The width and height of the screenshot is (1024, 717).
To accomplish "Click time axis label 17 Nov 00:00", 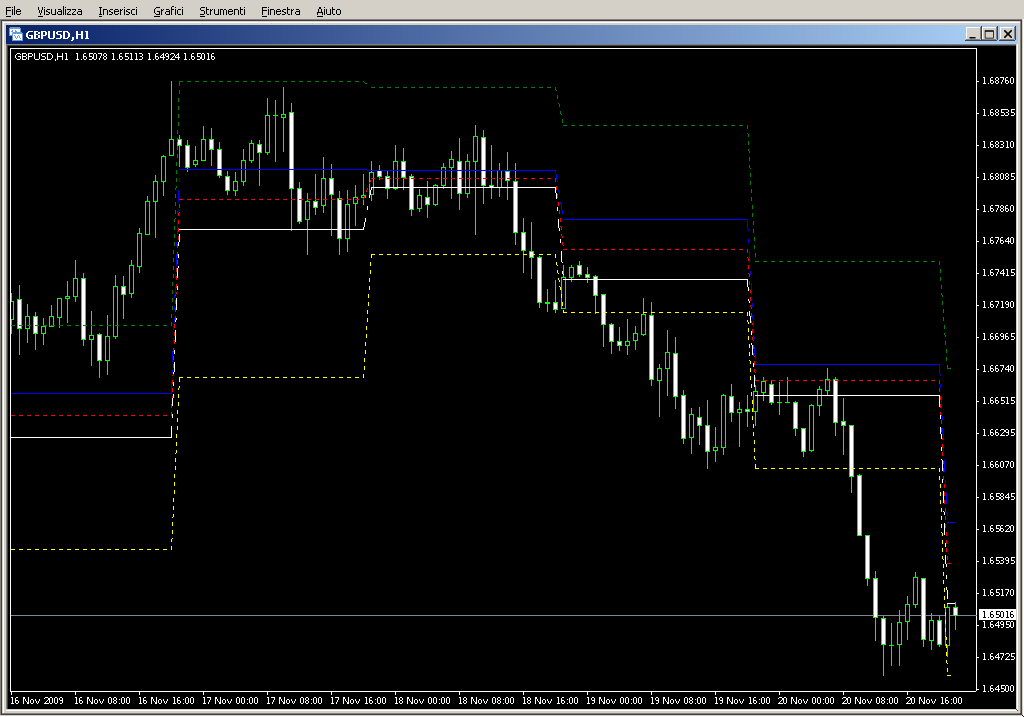I will coord(230,701).
